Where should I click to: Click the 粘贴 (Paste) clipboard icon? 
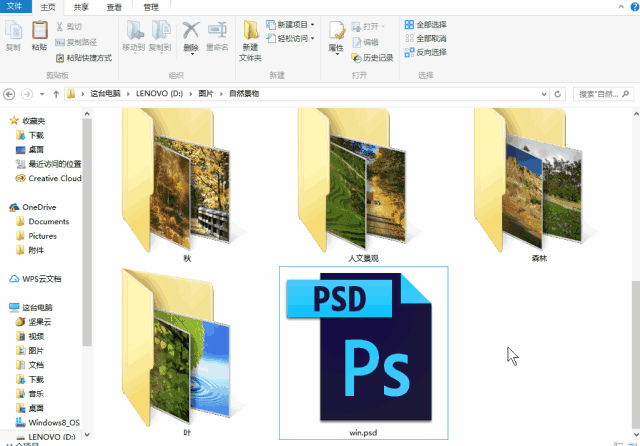tap(40, 36)
